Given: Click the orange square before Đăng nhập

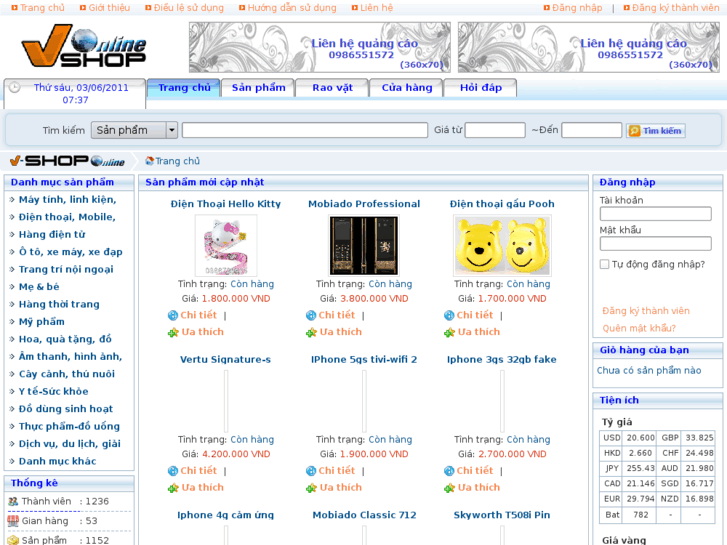Looking at the screenshot, I should point(546,7).
